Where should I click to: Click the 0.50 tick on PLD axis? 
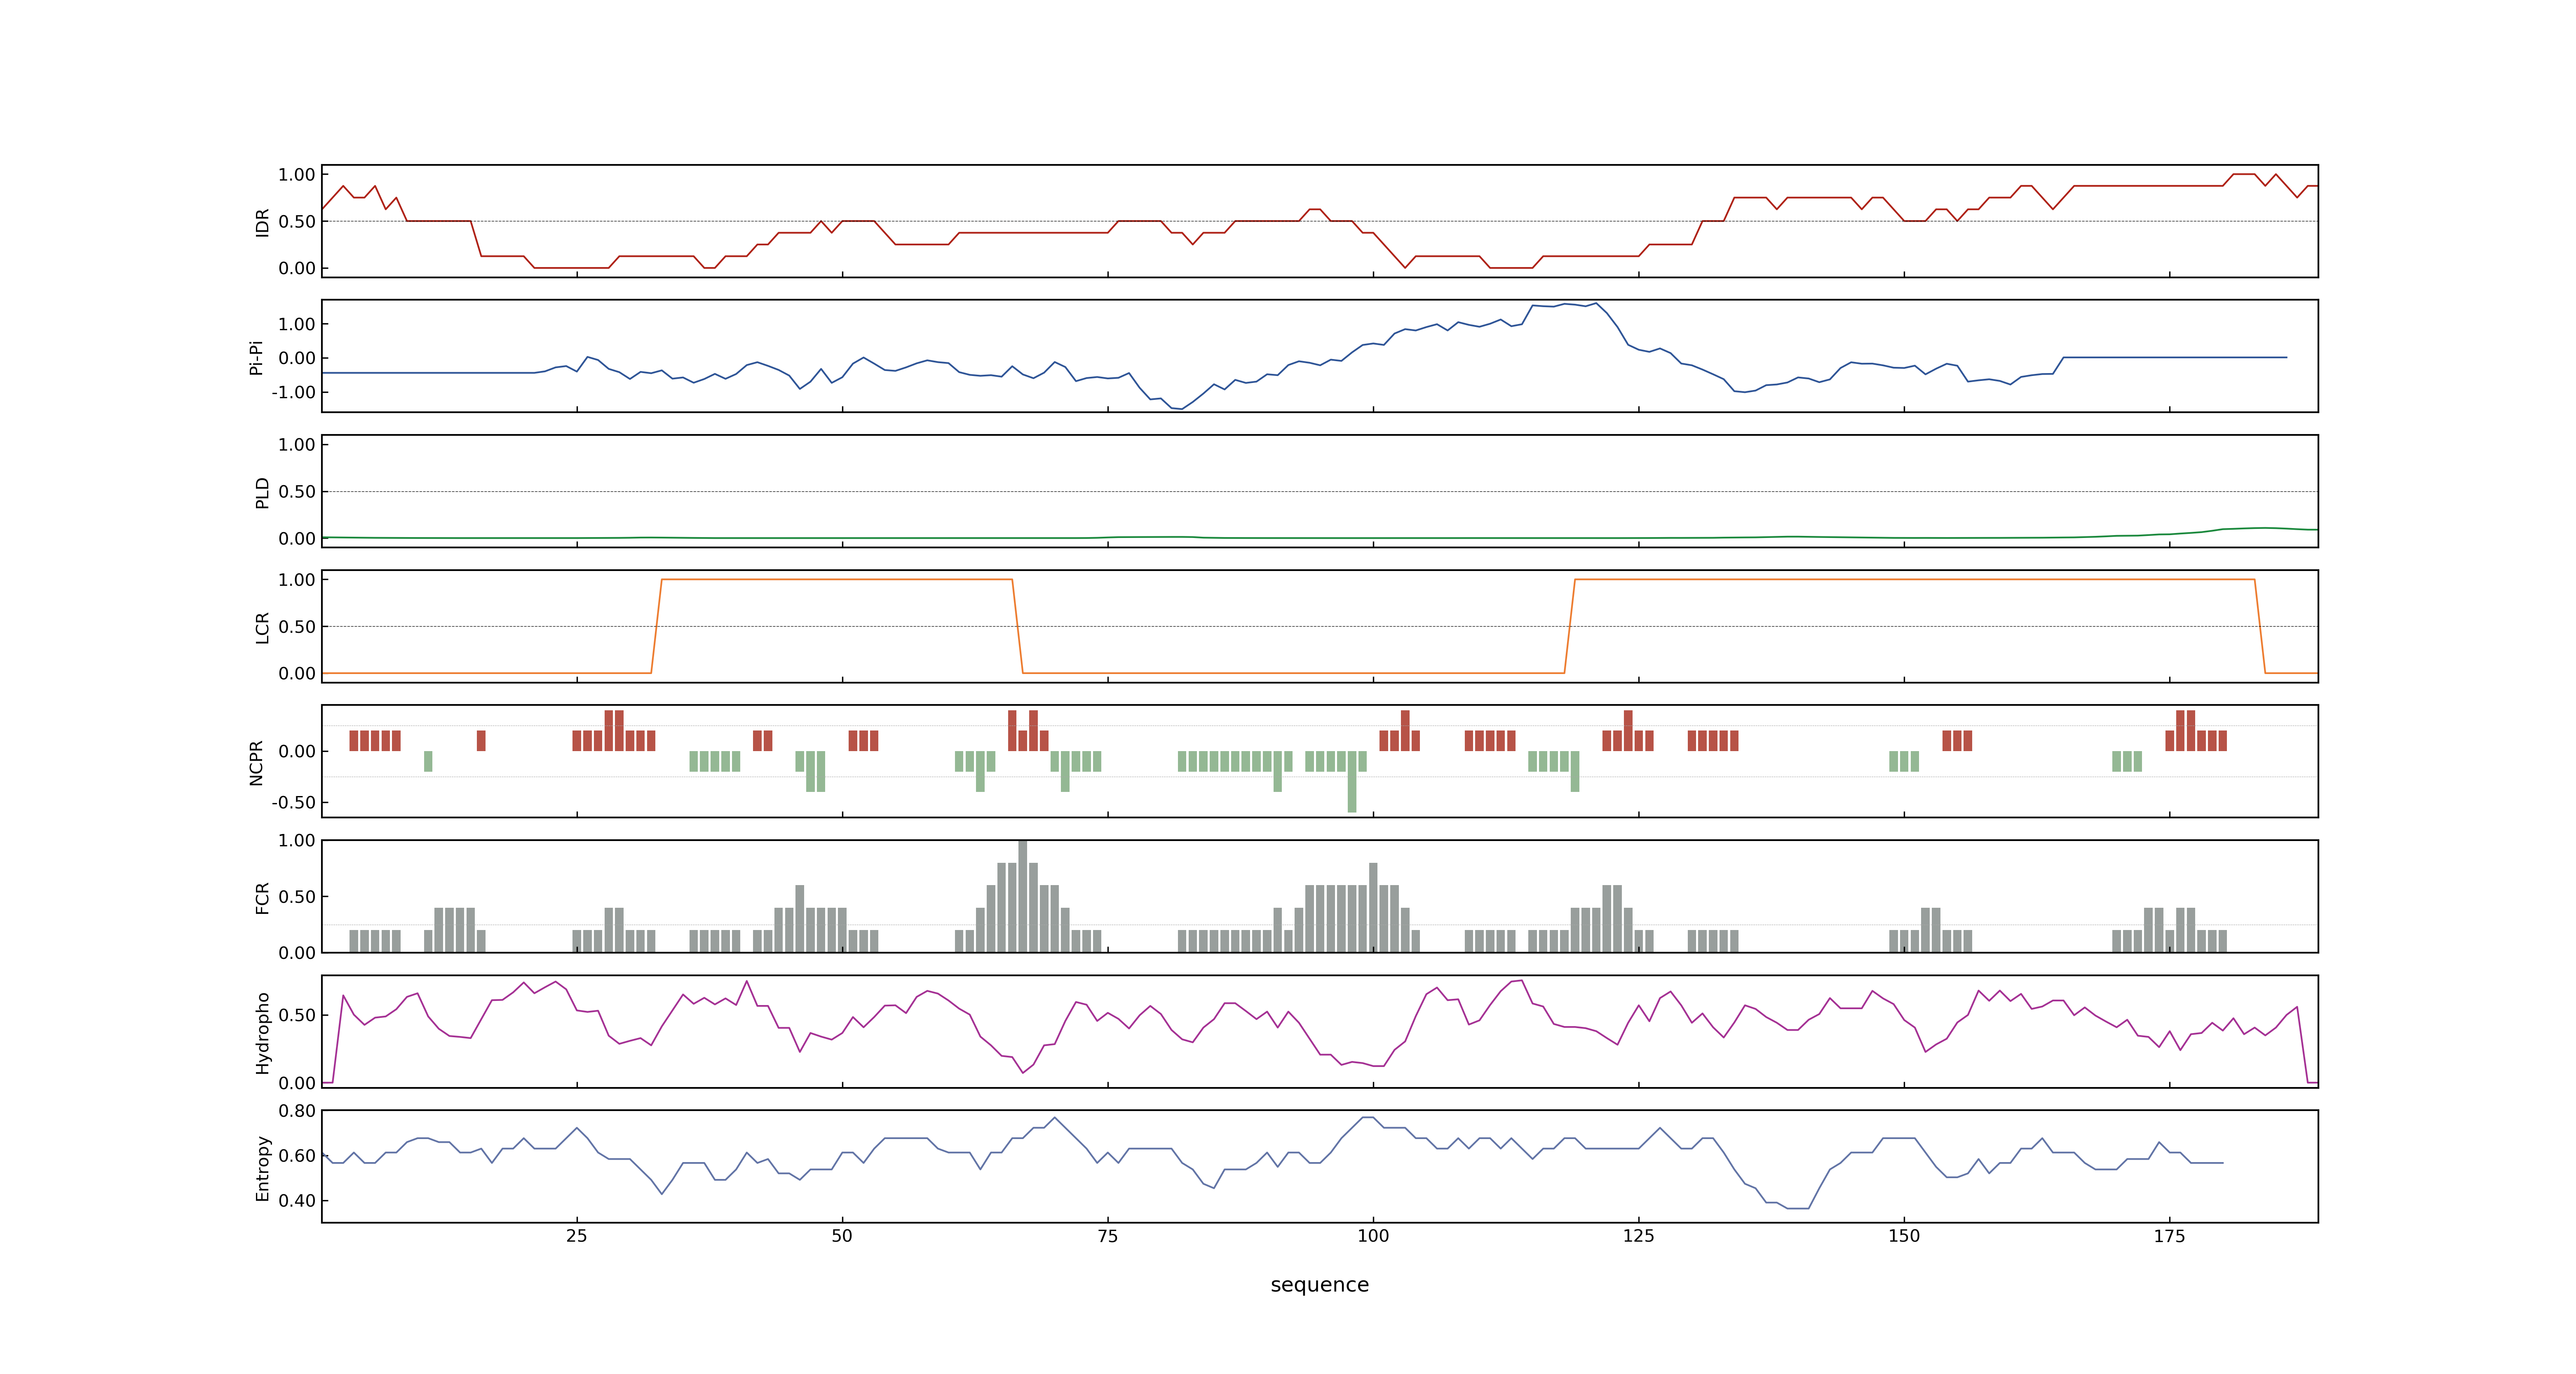297,491
